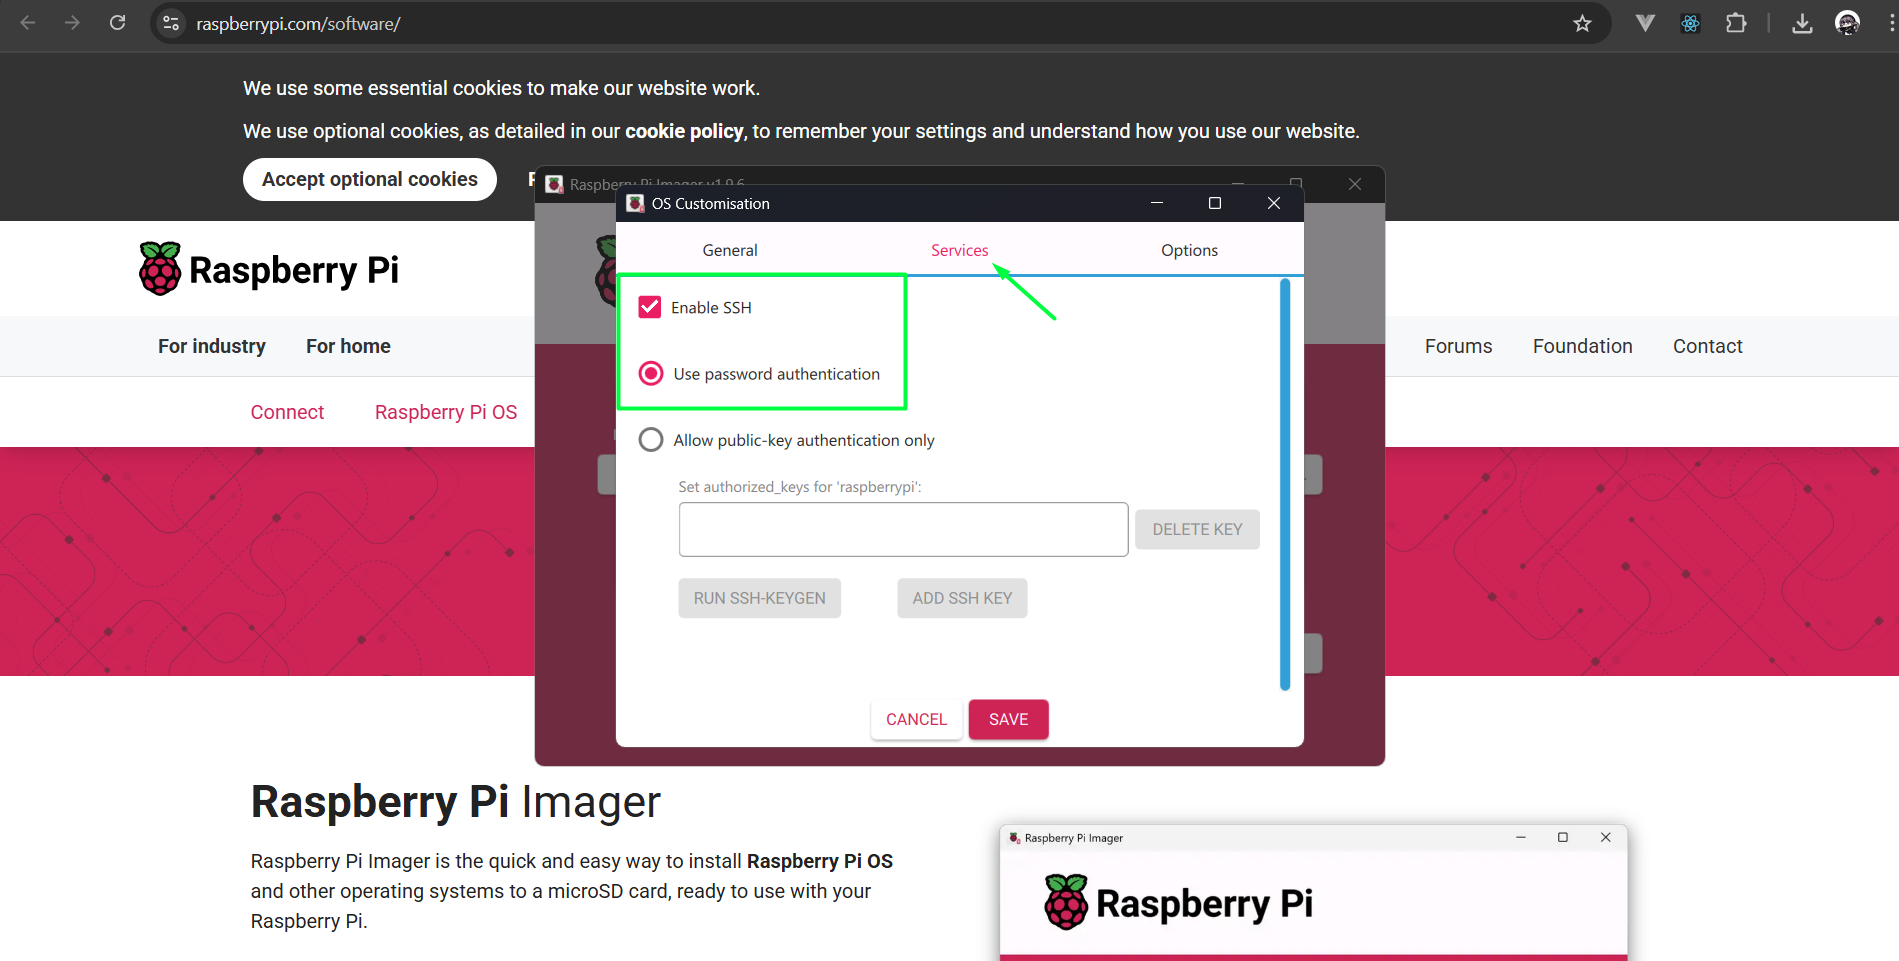The width and height of the screenshot is (1899, 961).
Task: Bookmark this page with star icon
Action: click(x=1582, y=23)
